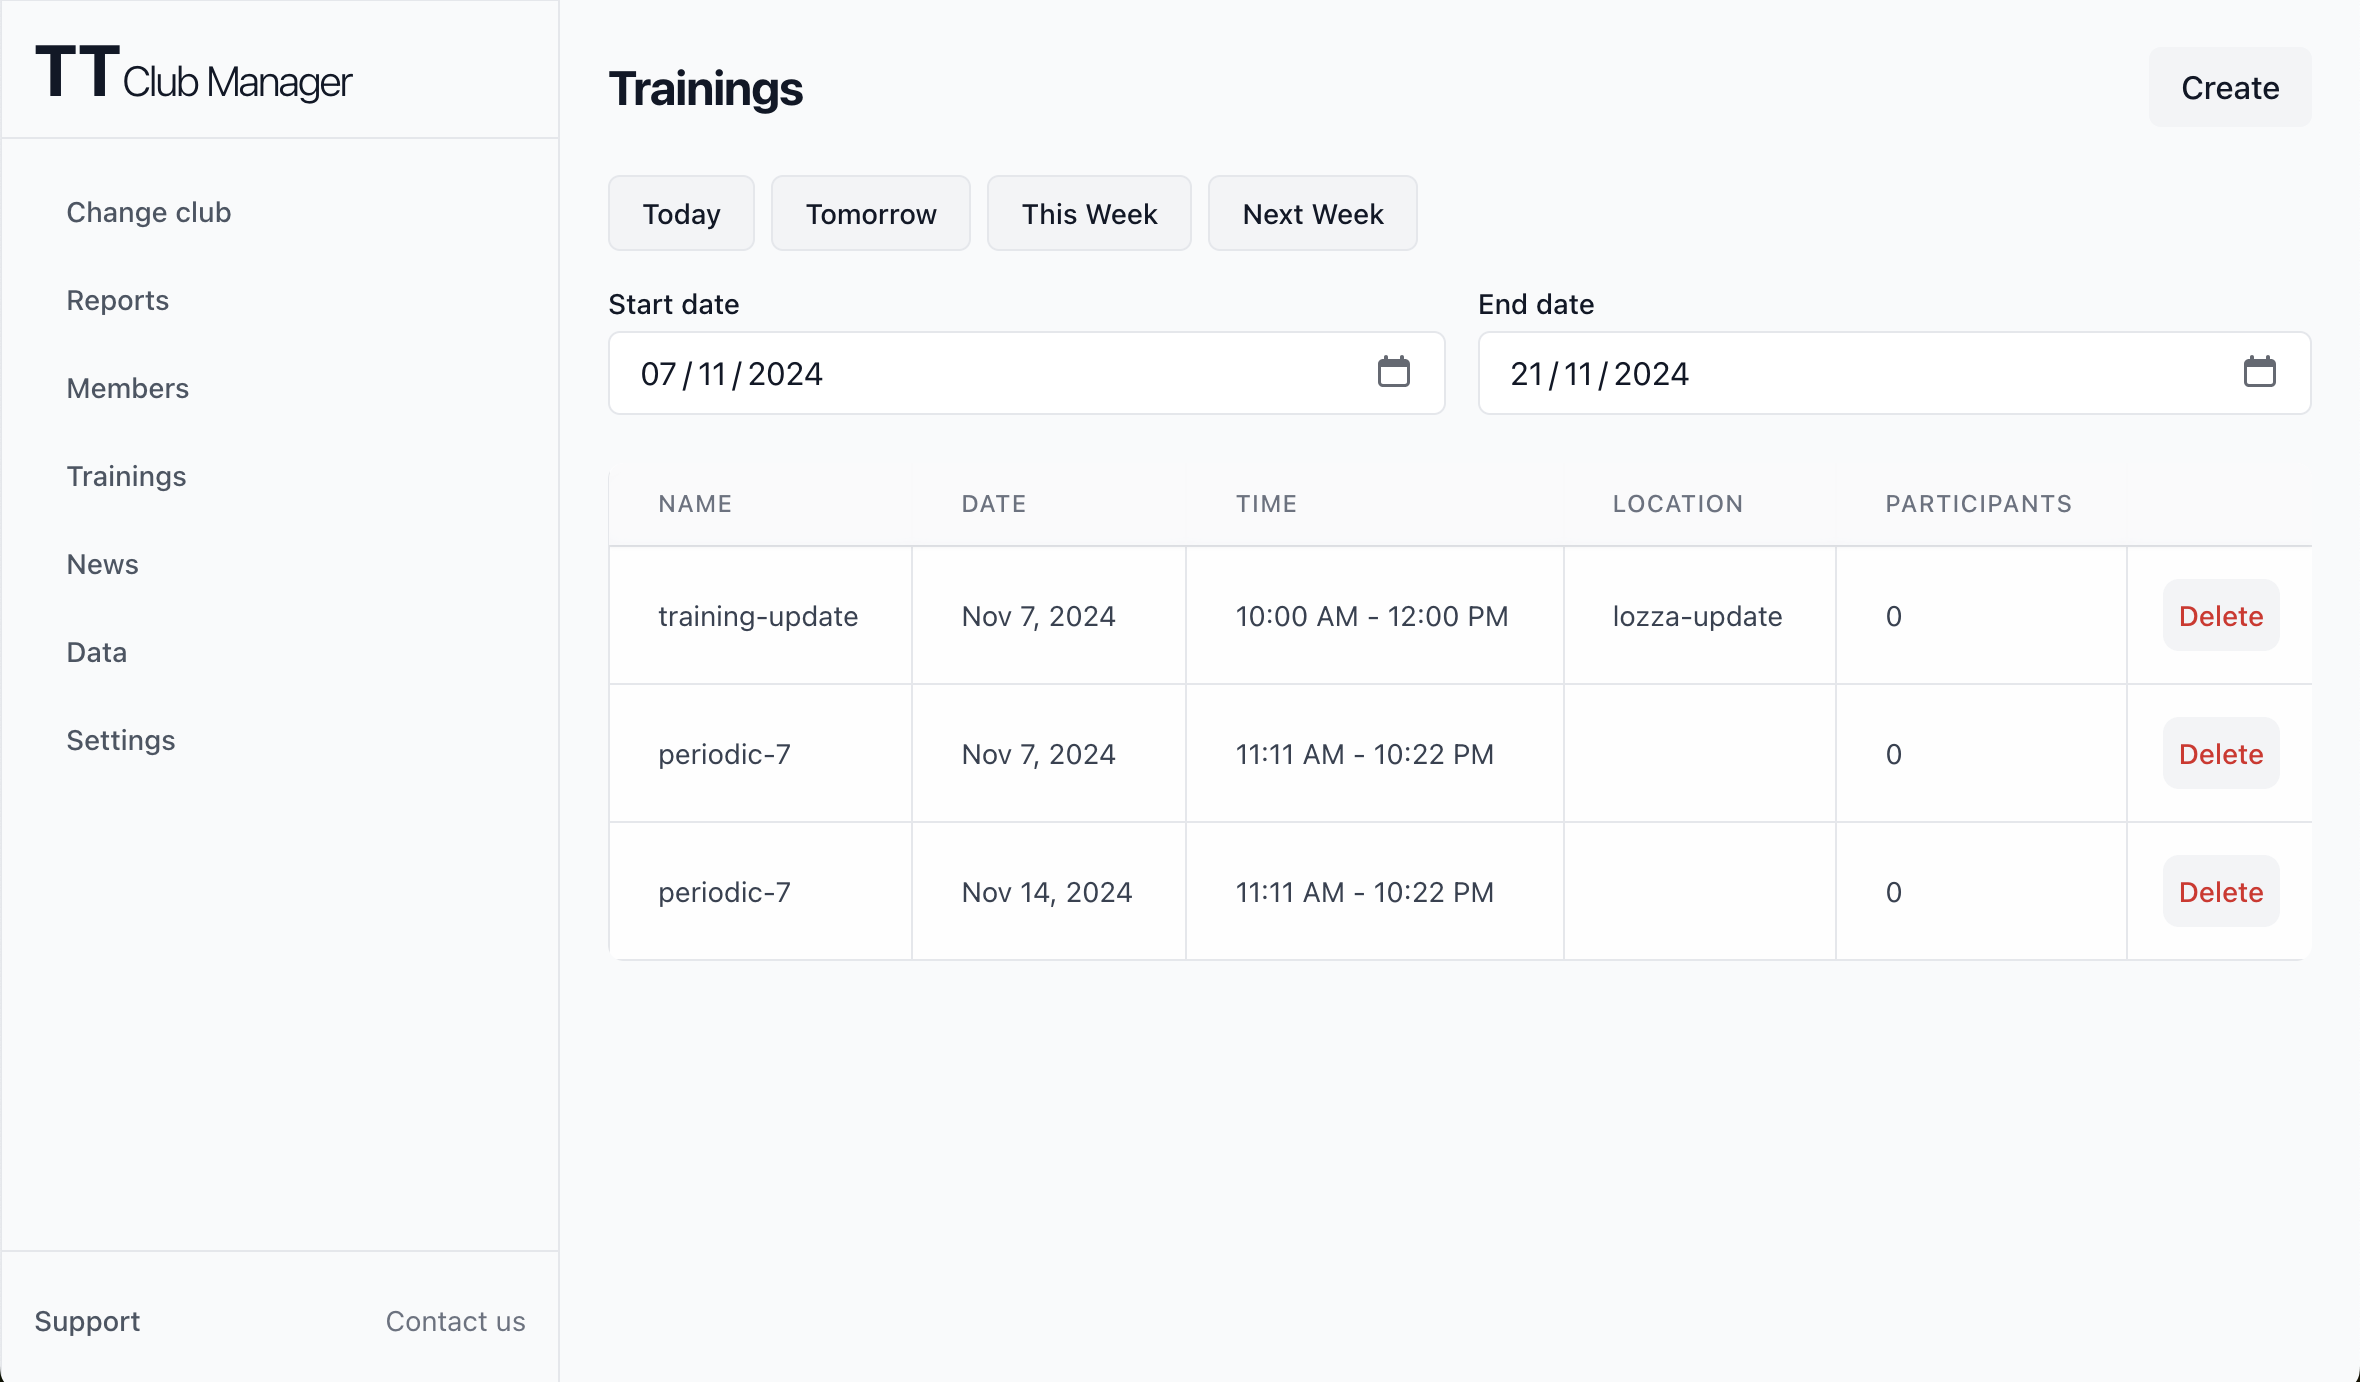
Task: Open Change club in sidebar
Action: tap(149, 212)
